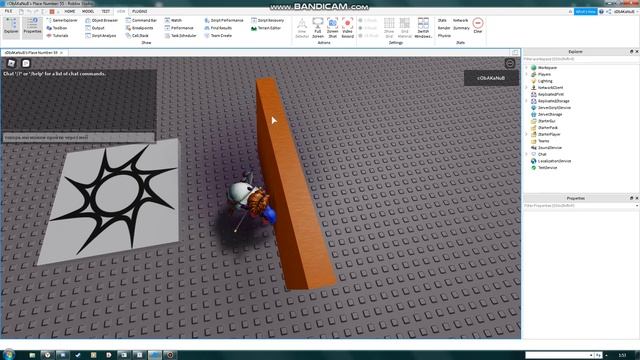The width and height of the screenshot is (640, 360).
Task: Open the Watch window
Action: pos(173,20)
